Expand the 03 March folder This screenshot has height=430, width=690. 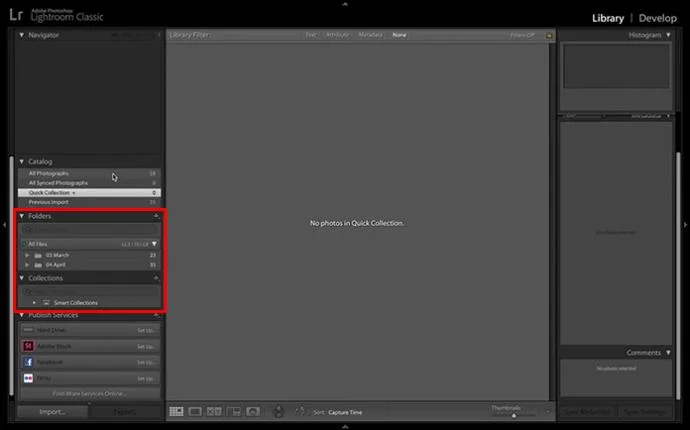click(x=28, y=255)
